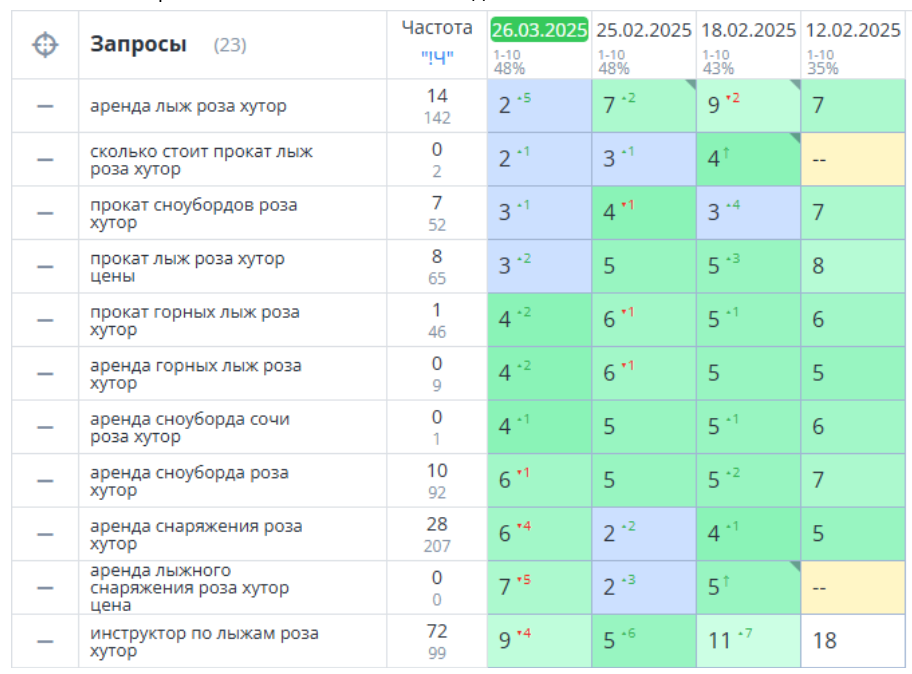Image resolution: width=912 pixels, height=674 pixels.
Task: Select the 12.02.2025 date column header
Action: 853,30
